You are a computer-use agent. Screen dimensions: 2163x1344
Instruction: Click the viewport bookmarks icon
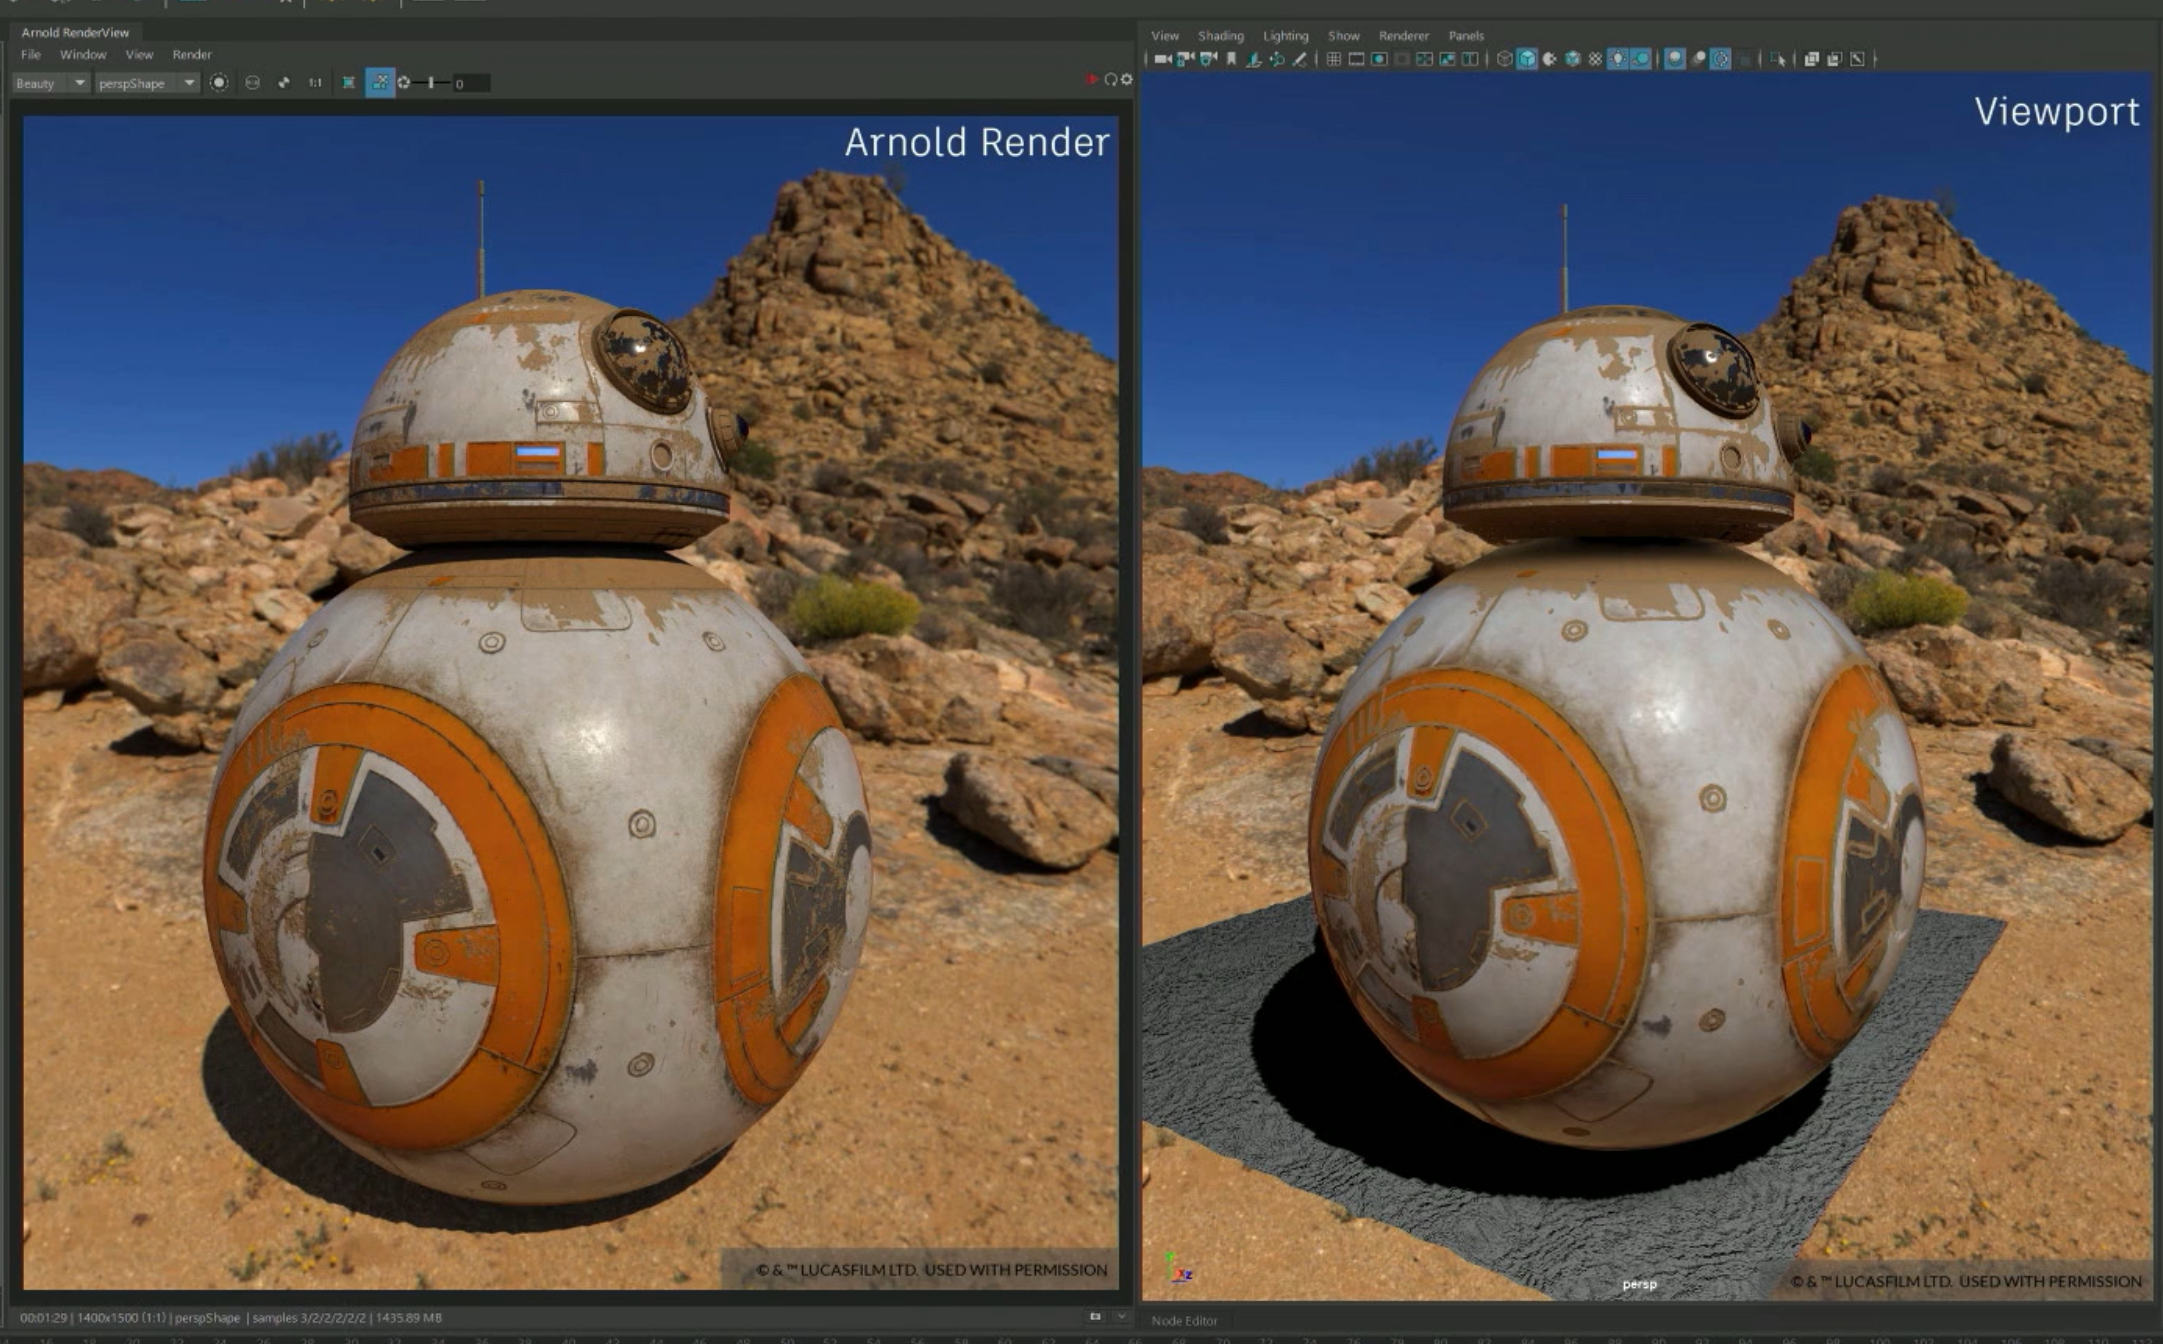point(1231,59)
